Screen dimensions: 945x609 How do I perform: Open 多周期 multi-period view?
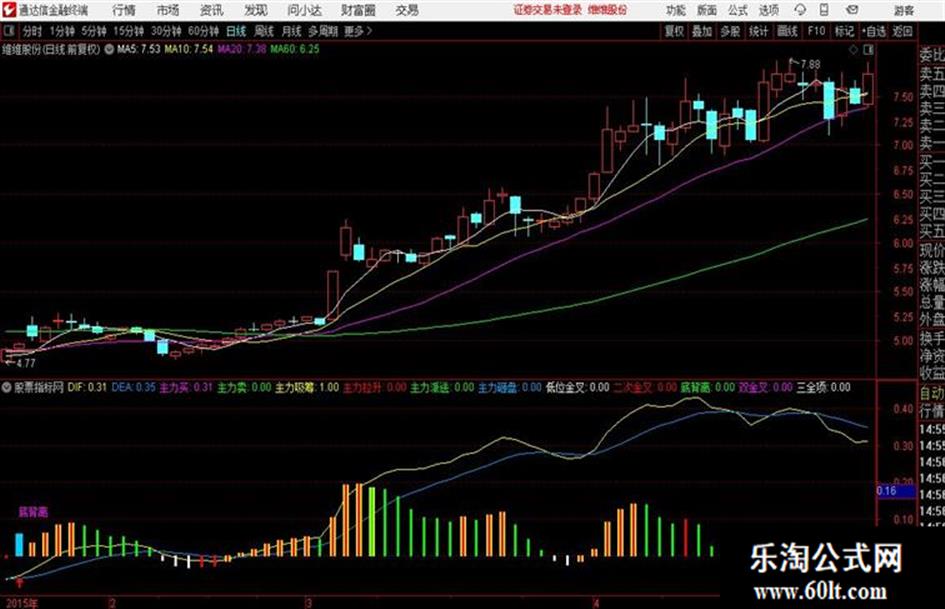point(323,31)
